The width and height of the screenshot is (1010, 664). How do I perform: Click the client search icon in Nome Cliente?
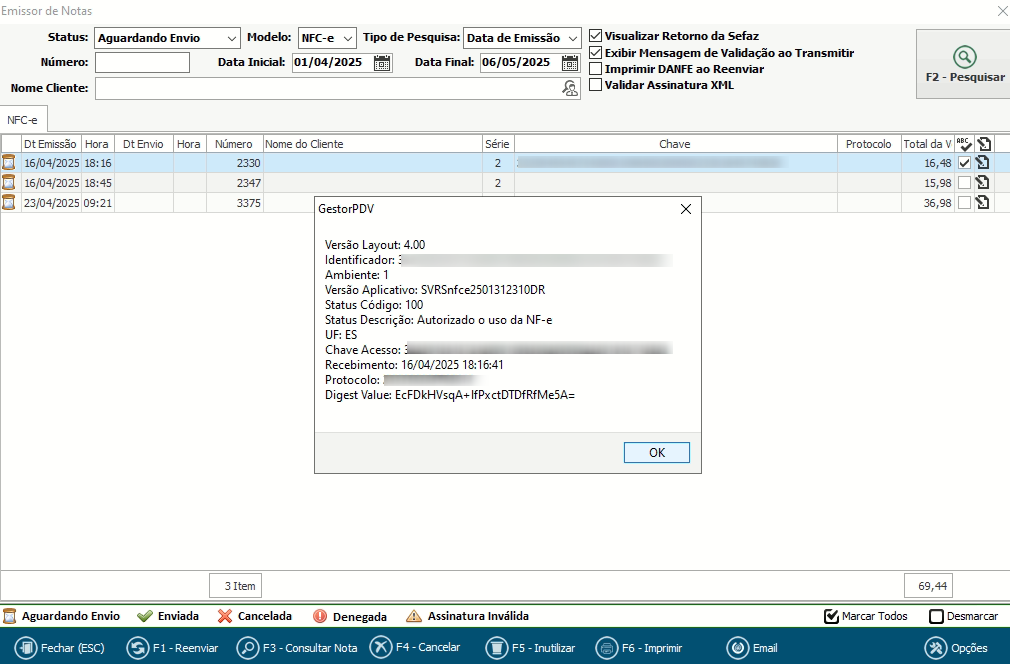[x=570, y=89]
